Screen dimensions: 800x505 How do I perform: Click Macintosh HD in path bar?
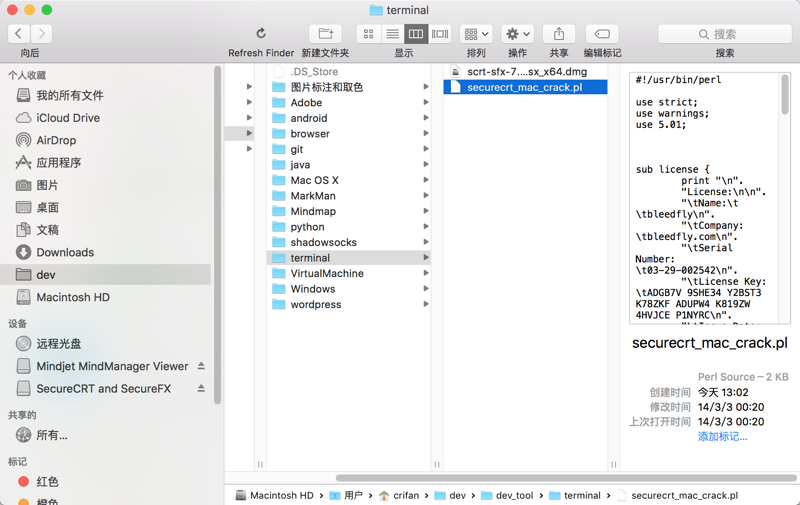(x=275, y=495)
